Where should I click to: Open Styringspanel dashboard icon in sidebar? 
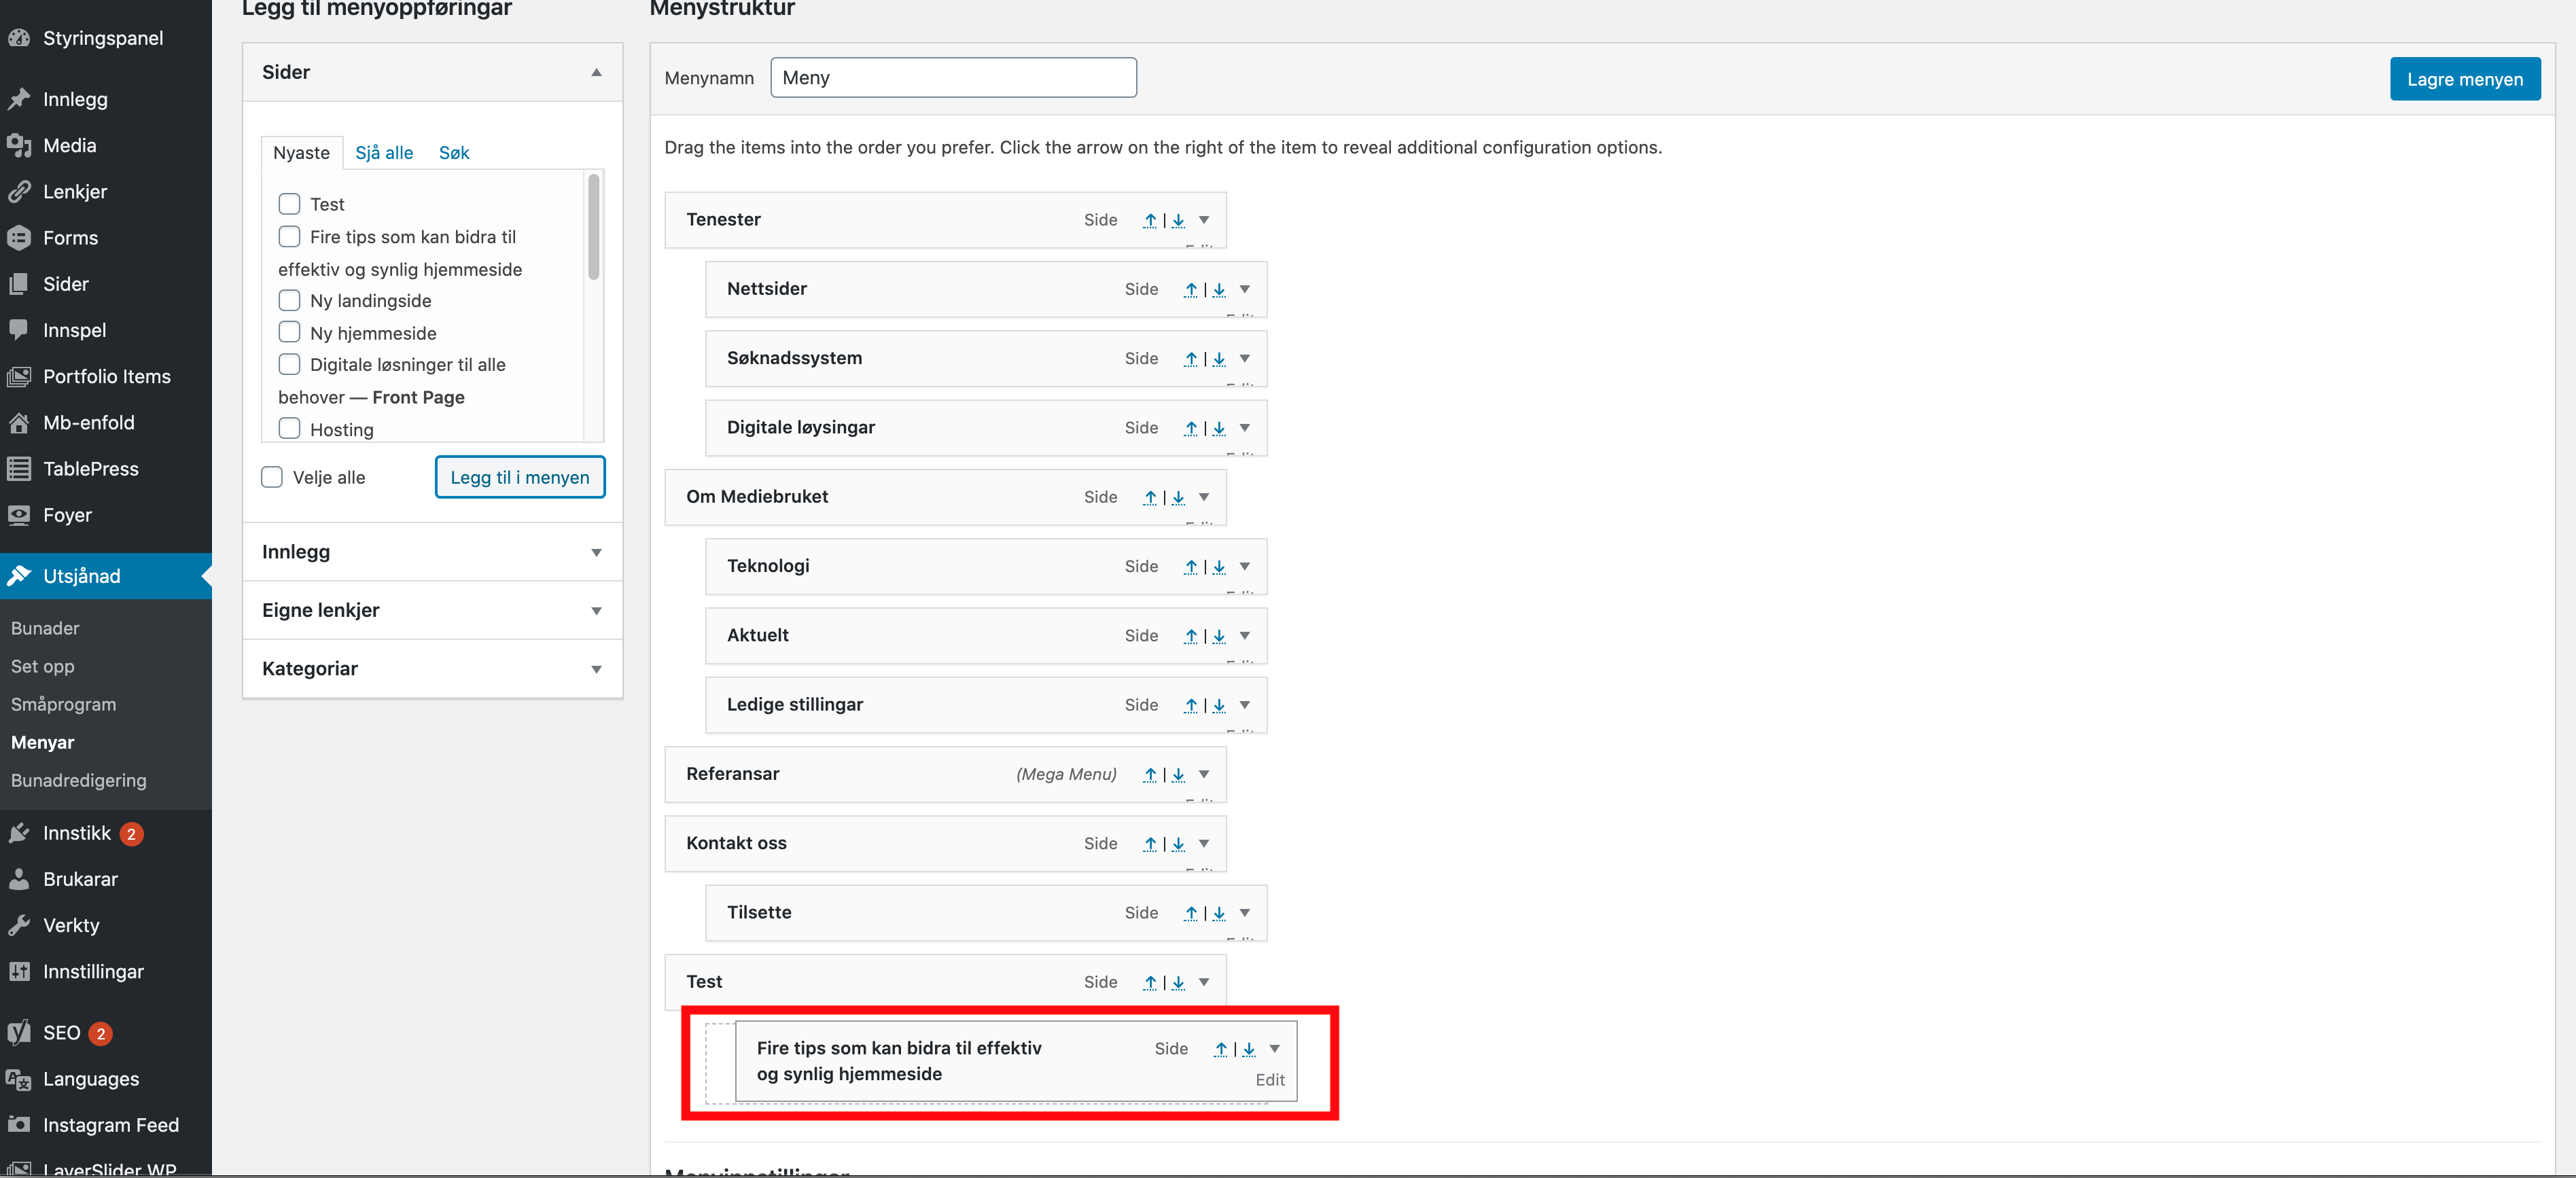(x=19, y=38)
